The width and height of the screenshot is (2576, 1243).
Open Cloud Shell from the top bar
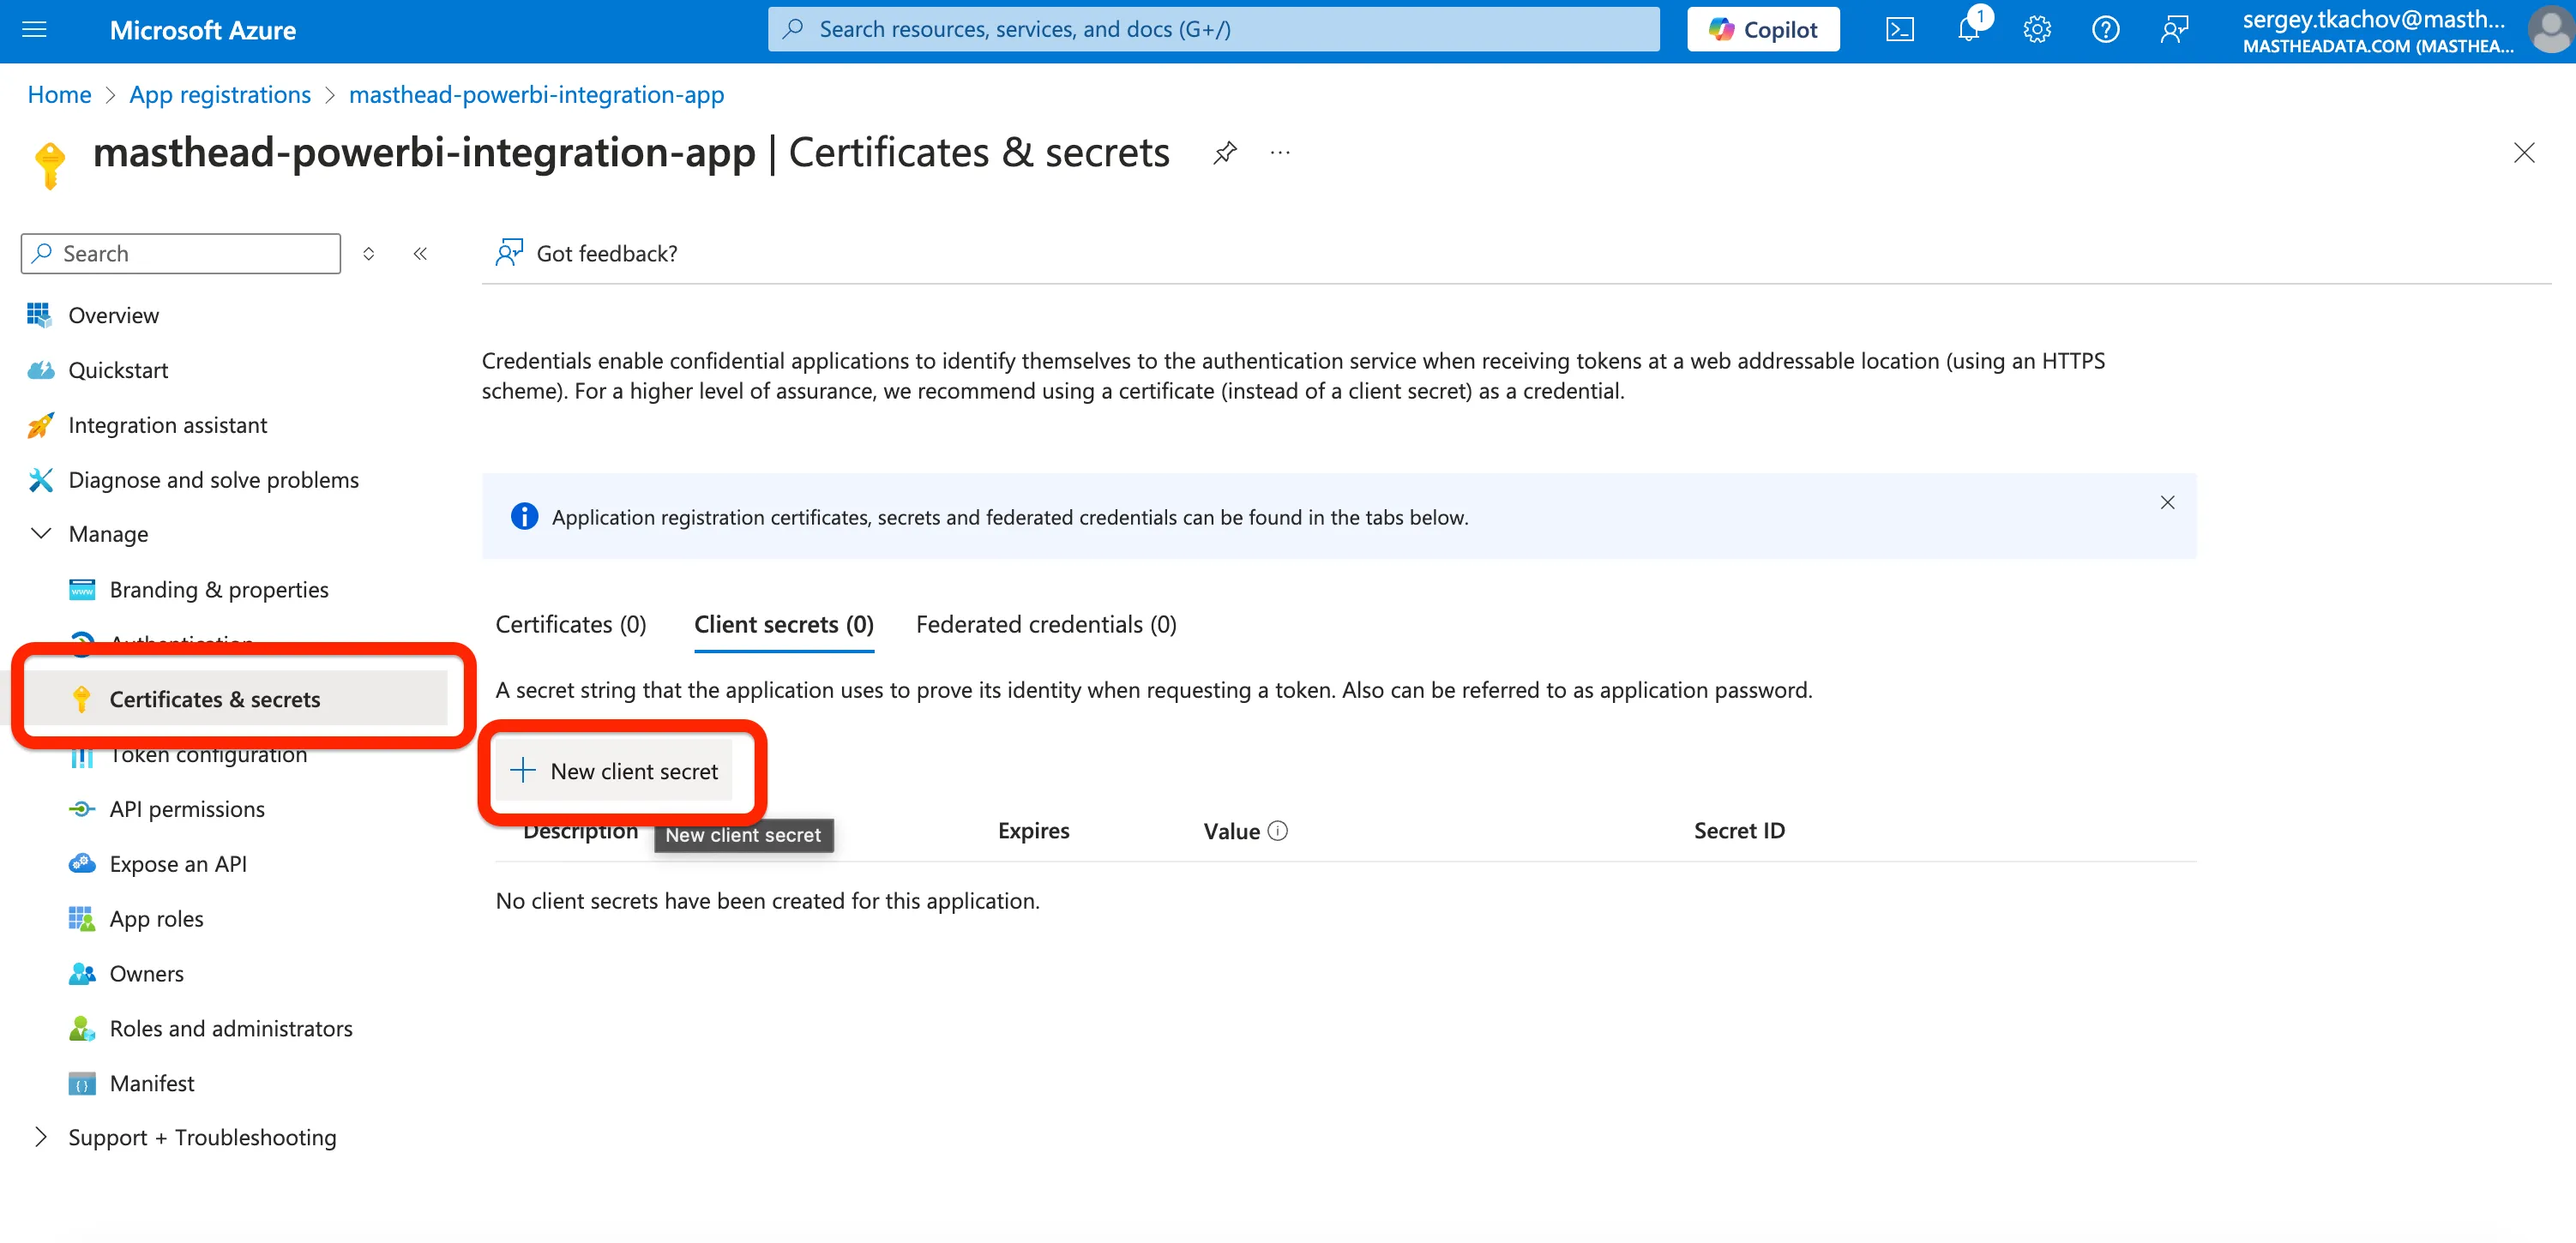(1899, 30)
